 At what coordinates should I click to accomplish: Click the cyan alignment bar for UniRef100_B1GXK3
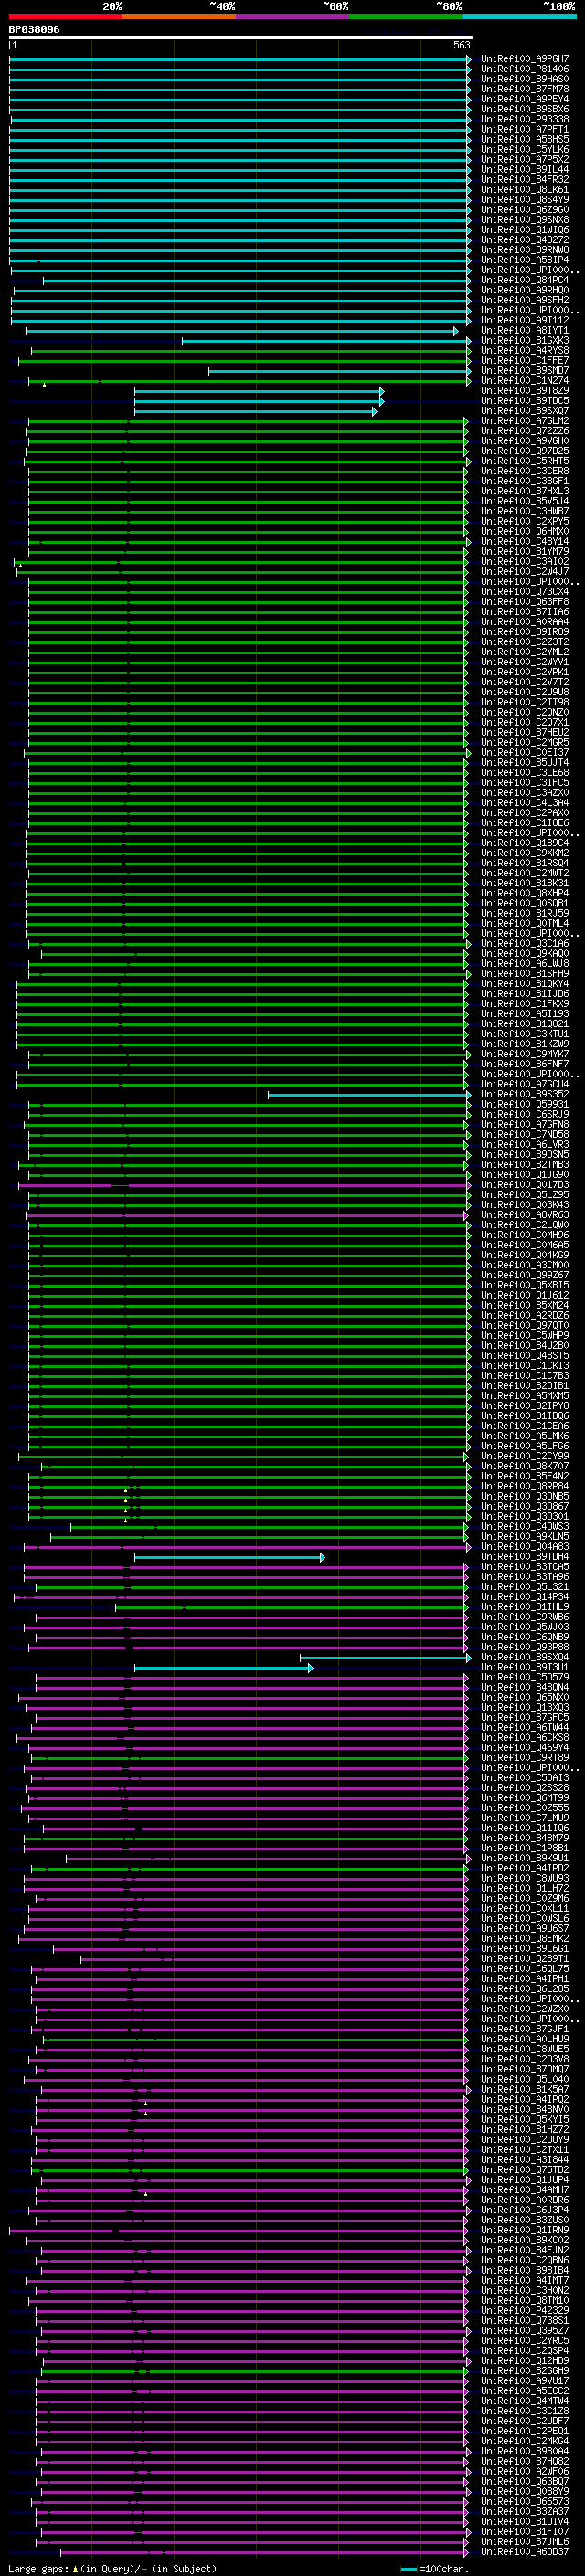click(x=326, y=341)
